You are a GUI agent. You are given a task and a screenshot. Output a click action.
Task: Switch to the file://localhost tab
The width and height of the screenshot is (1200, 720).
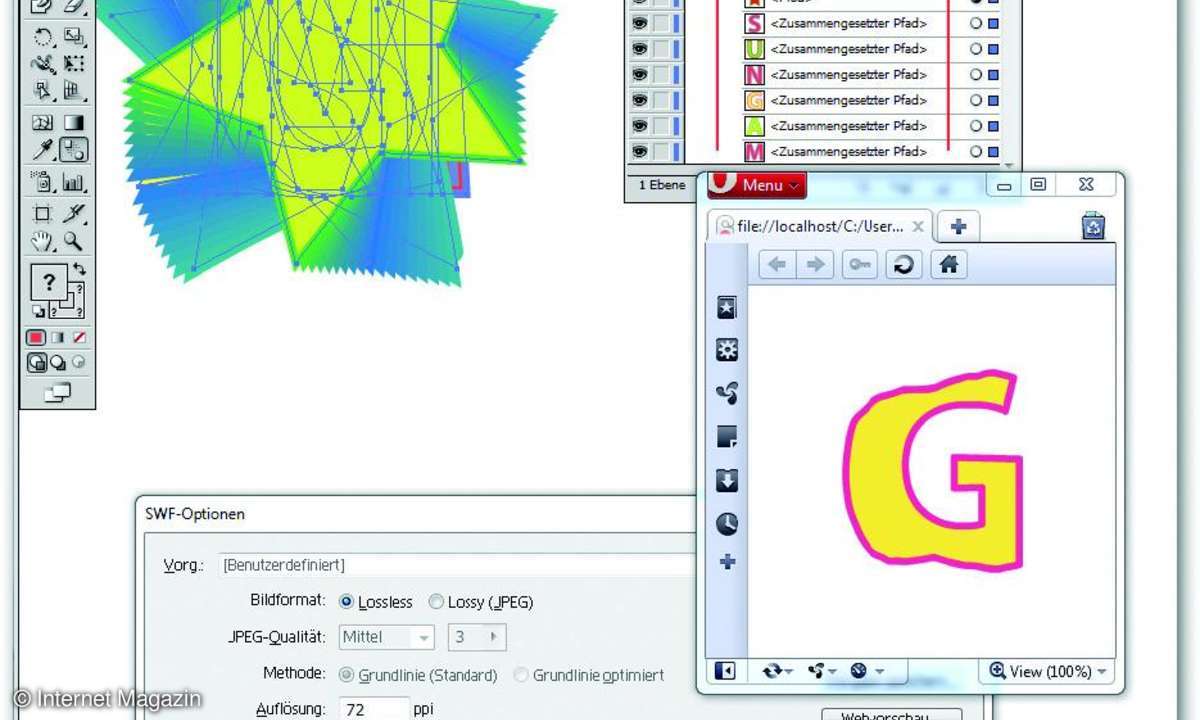click(820, 227)
